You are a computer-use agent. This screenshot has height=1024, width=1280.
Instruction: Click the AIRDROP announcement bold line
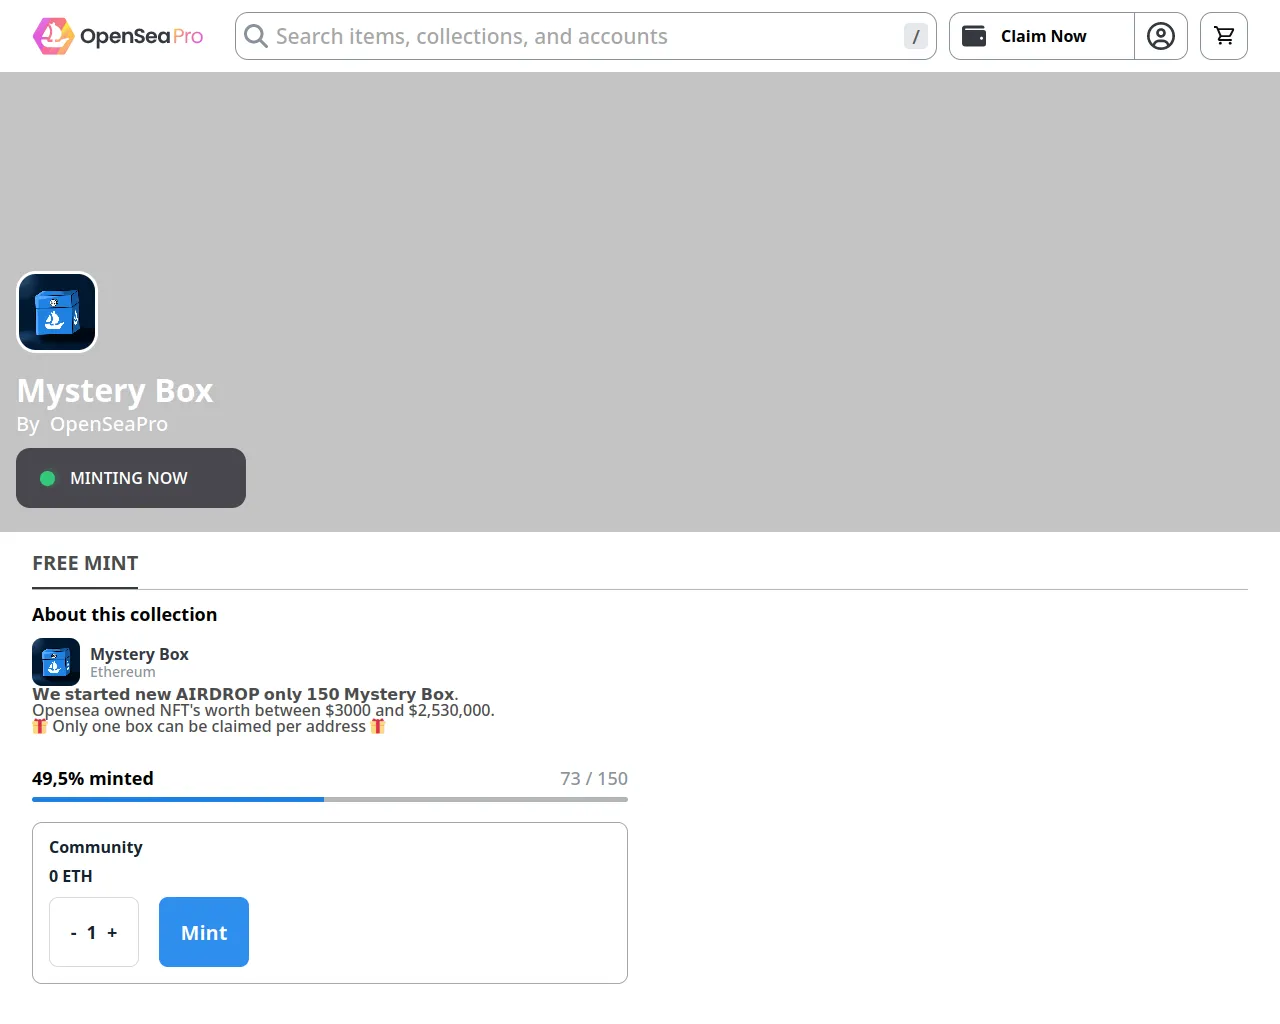(245, 694)
